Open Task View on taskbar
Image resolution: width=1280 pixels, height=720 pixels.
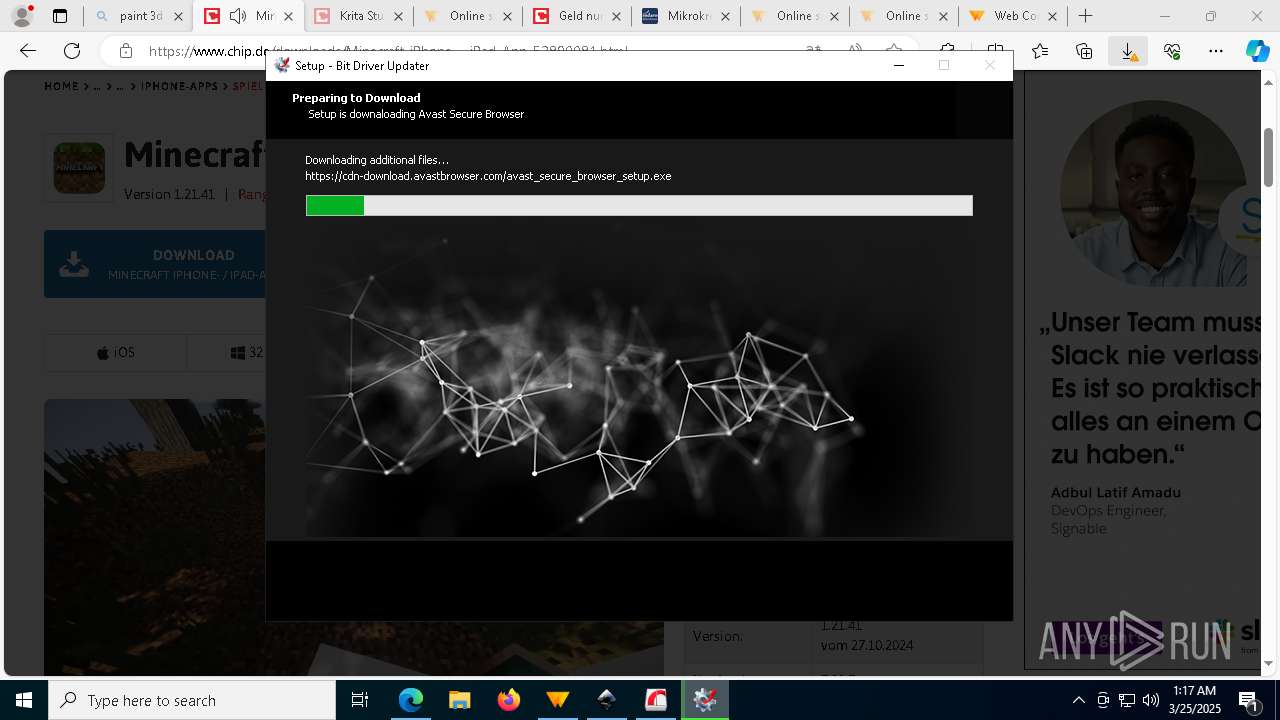click(x=361, y=700)
